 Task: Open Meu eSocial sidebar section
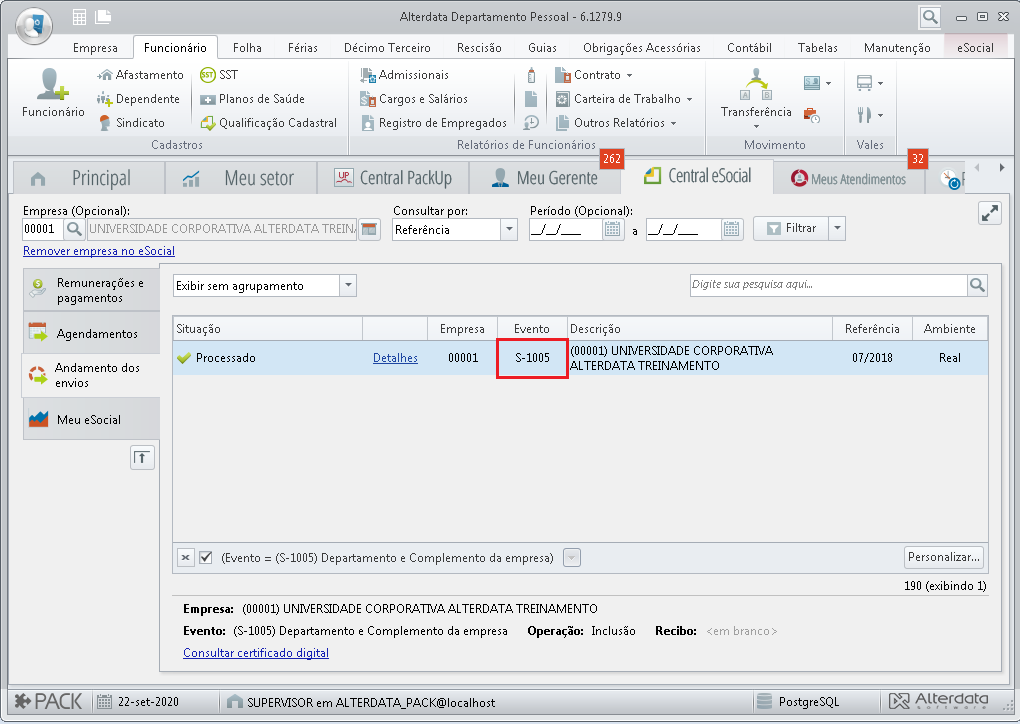[91, 419]
